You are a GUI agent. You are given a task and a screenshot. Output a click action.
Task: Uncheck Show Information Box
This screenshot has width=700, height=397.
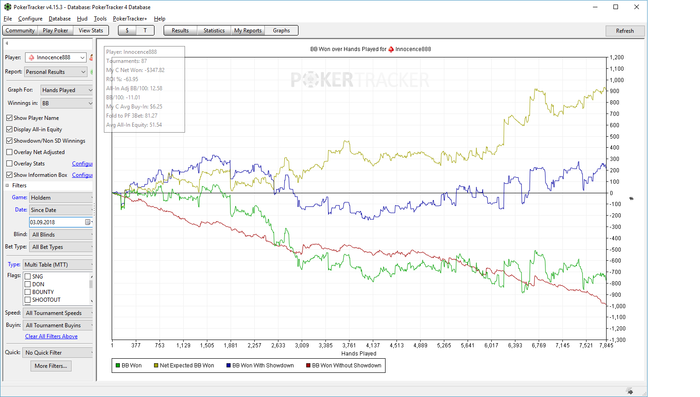coord(9,175)
